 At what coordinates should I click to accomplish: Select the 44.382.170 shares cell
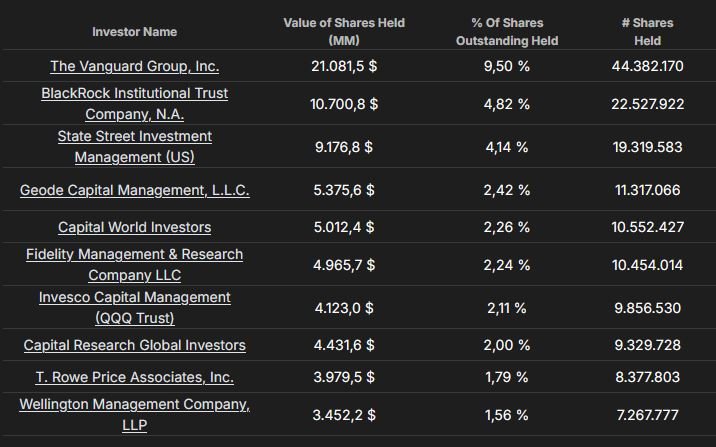click(x=647, y=66)
